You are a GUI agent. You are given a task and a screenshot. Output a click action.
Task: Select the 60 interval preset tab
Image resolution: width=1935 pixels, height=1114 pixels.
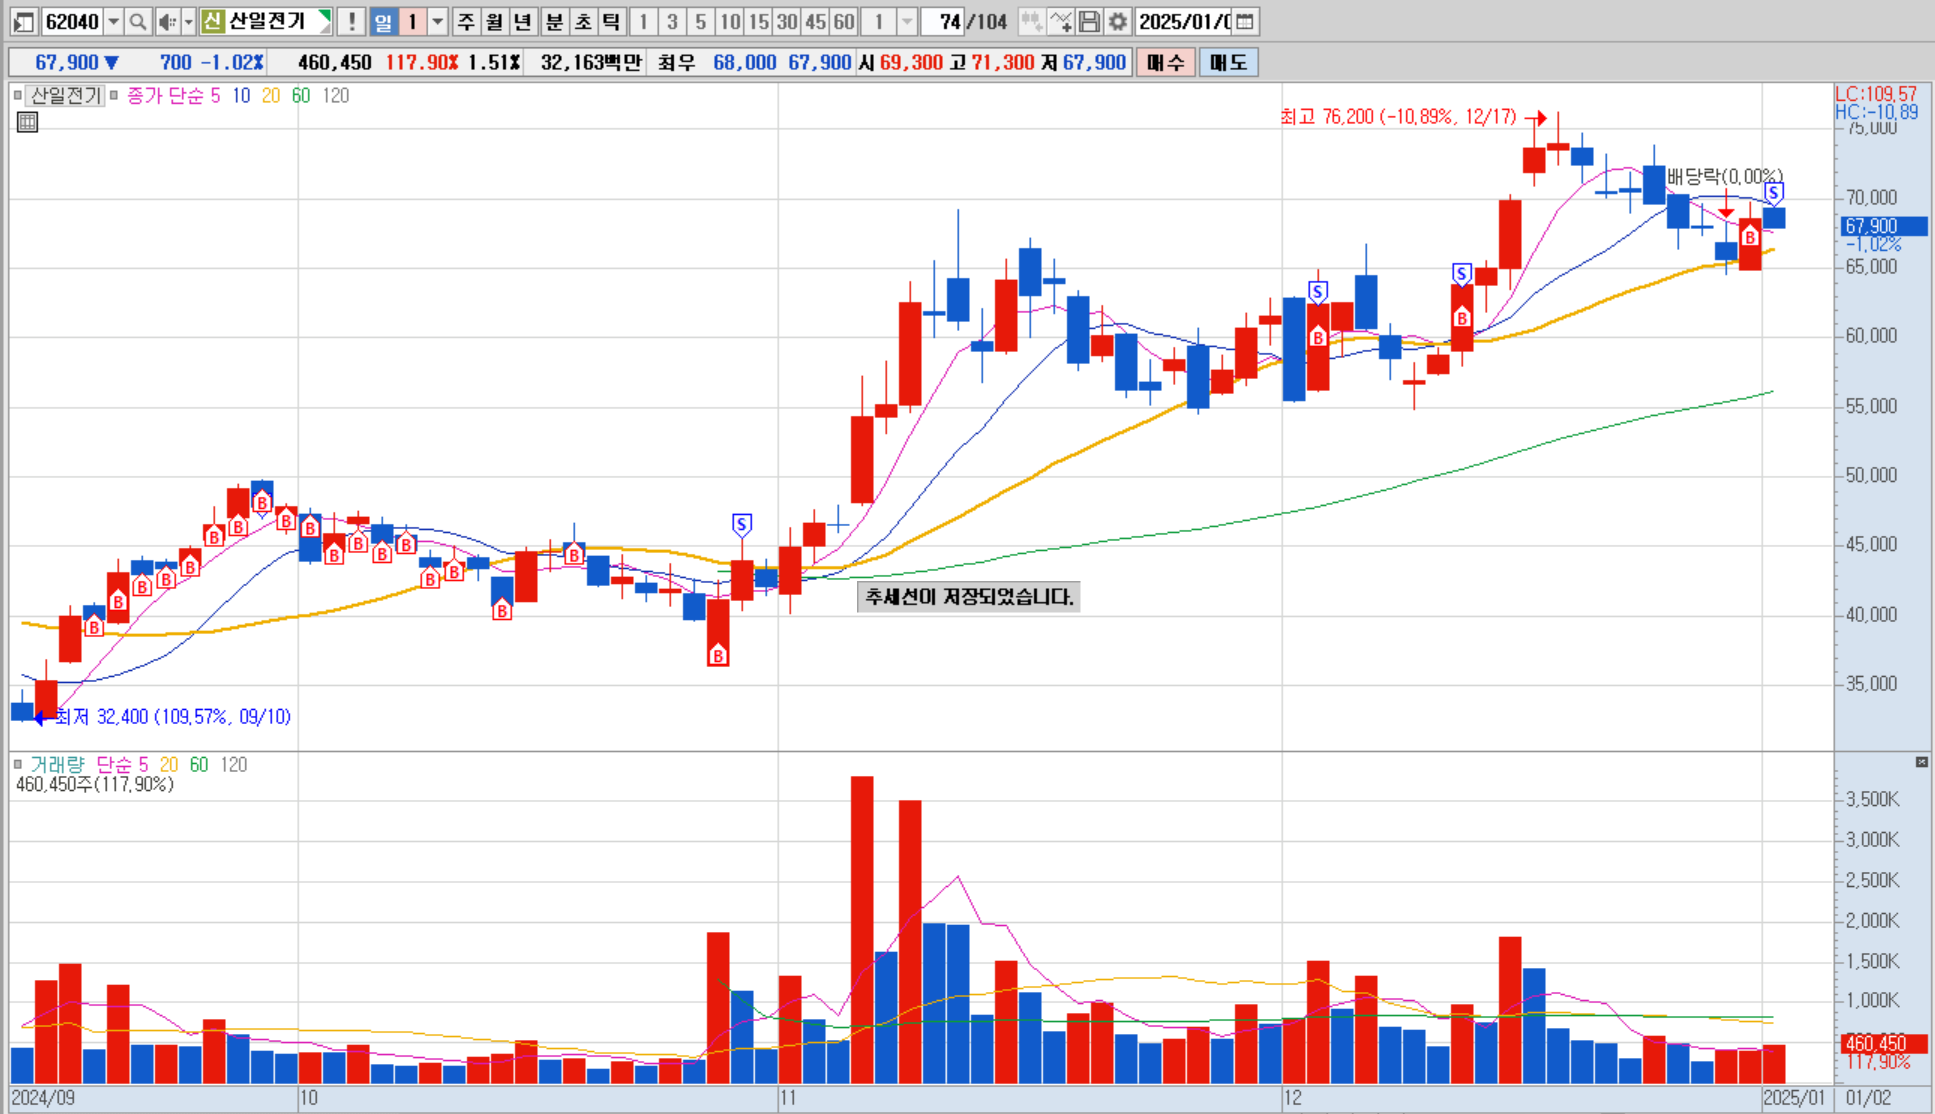coord(844,22)
